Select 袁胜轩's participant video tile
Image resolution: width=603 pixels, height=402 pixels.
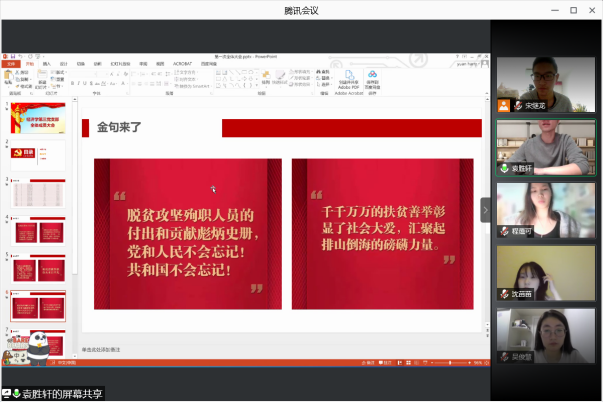pos(545,147)
